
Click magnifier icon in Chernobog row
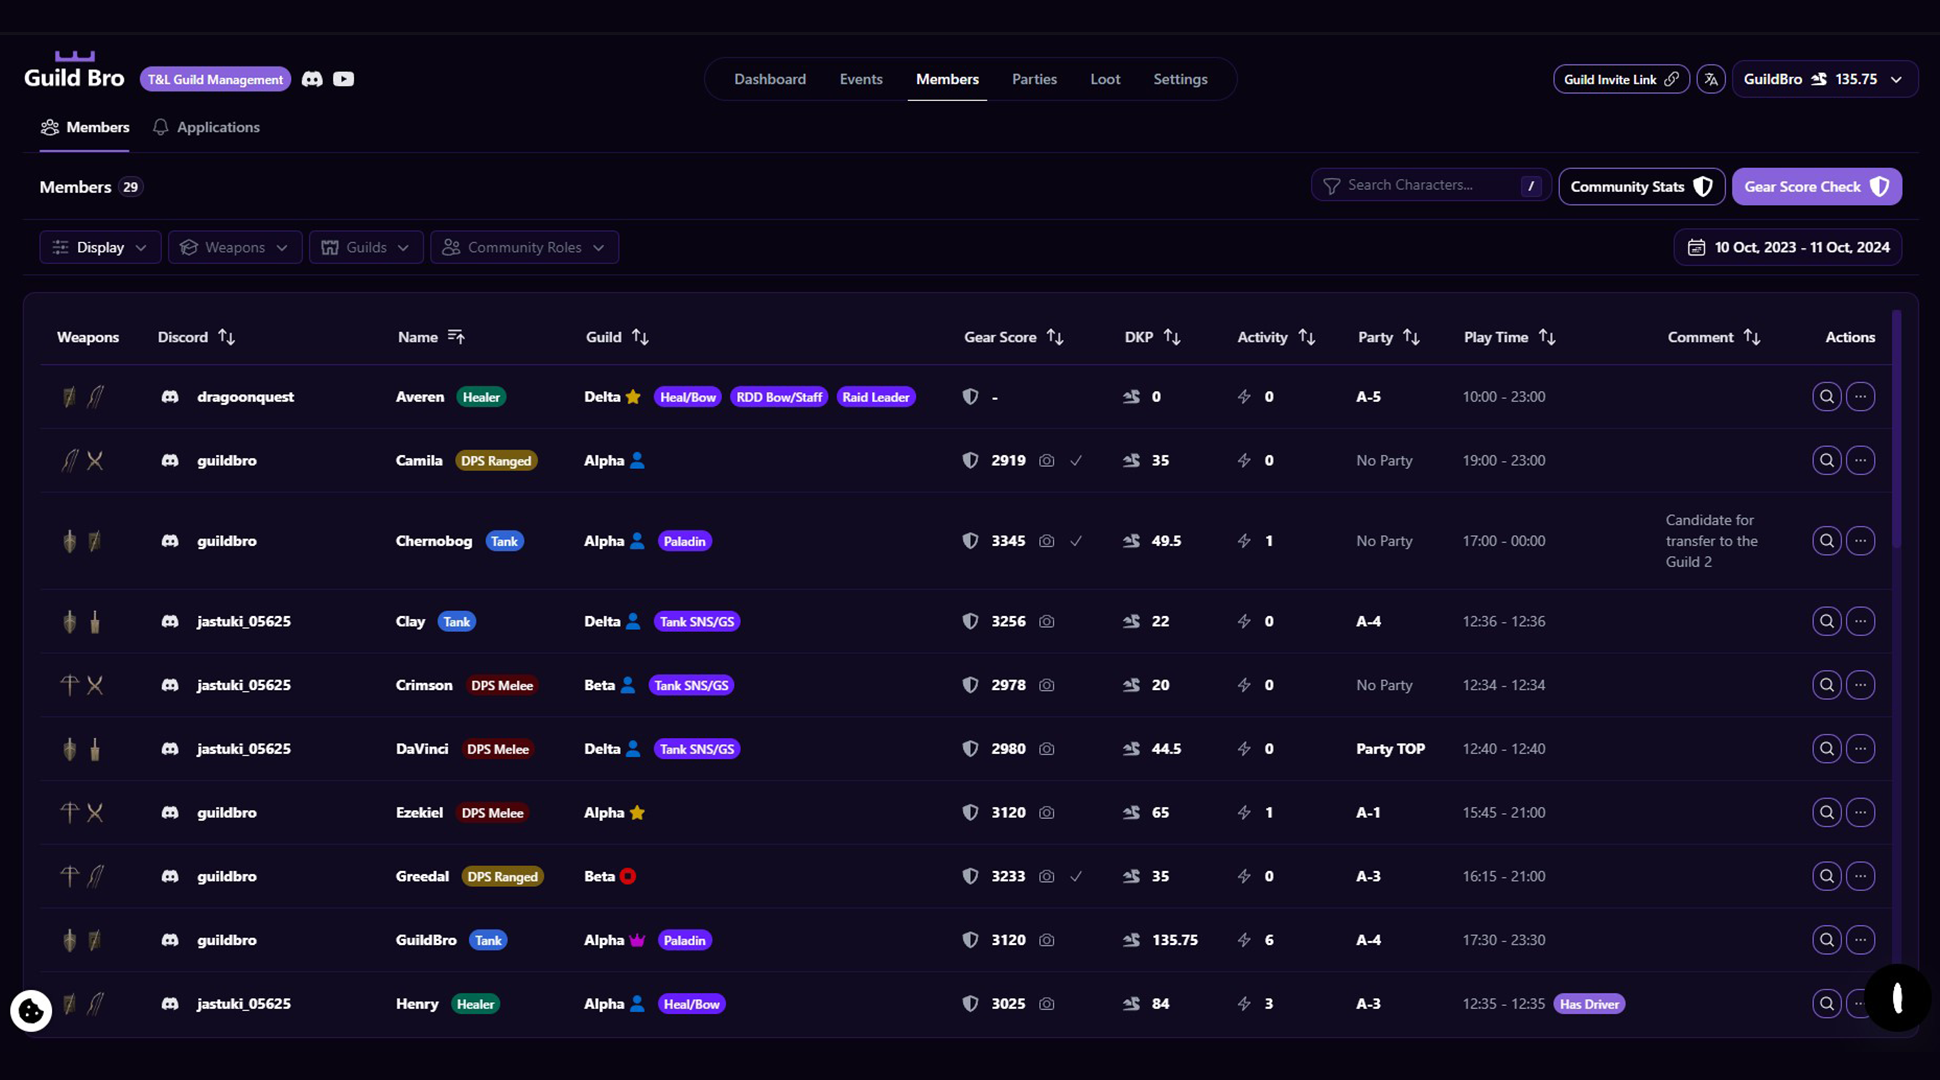click(x=1826, y=541)
